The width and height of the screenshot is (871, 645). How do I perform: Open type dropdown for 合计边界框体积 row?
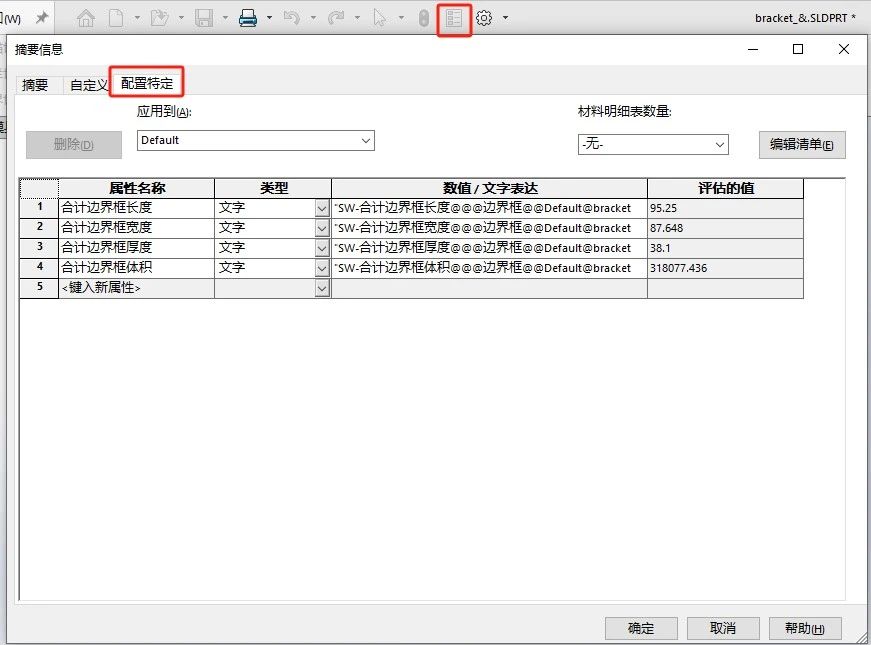pyautogui.click(x=322, y=268)
